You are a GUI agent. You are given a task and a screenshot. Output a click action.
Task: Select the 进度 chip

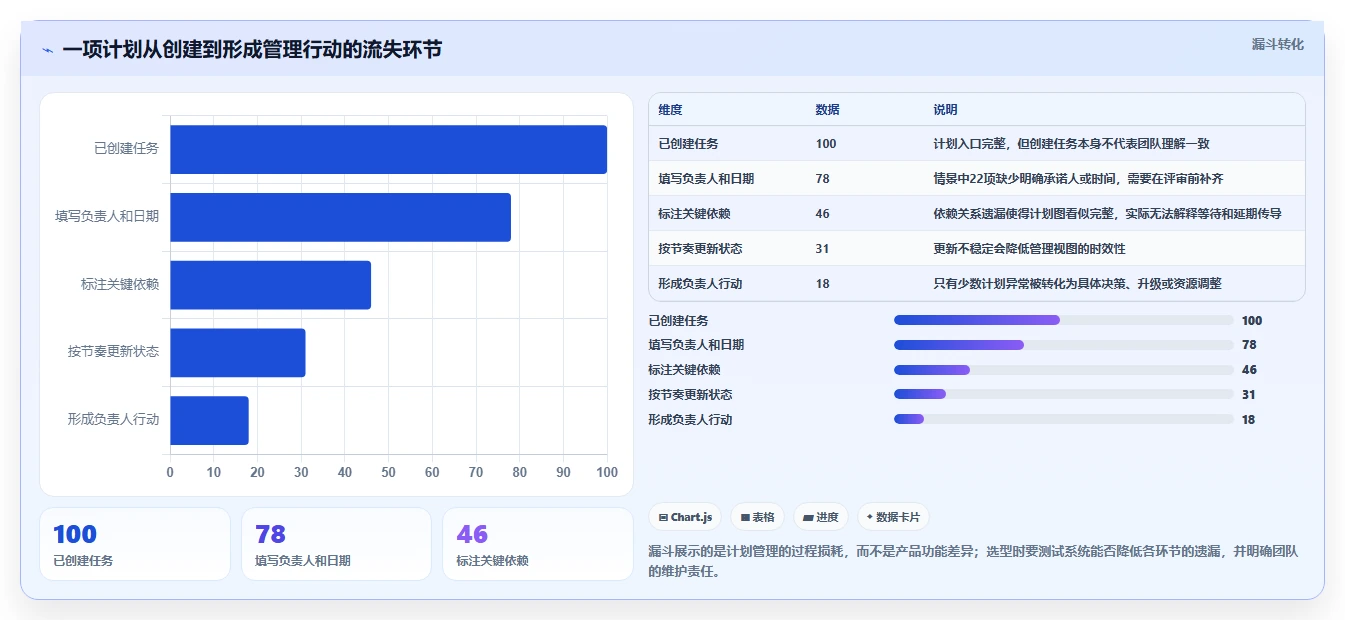820,517
